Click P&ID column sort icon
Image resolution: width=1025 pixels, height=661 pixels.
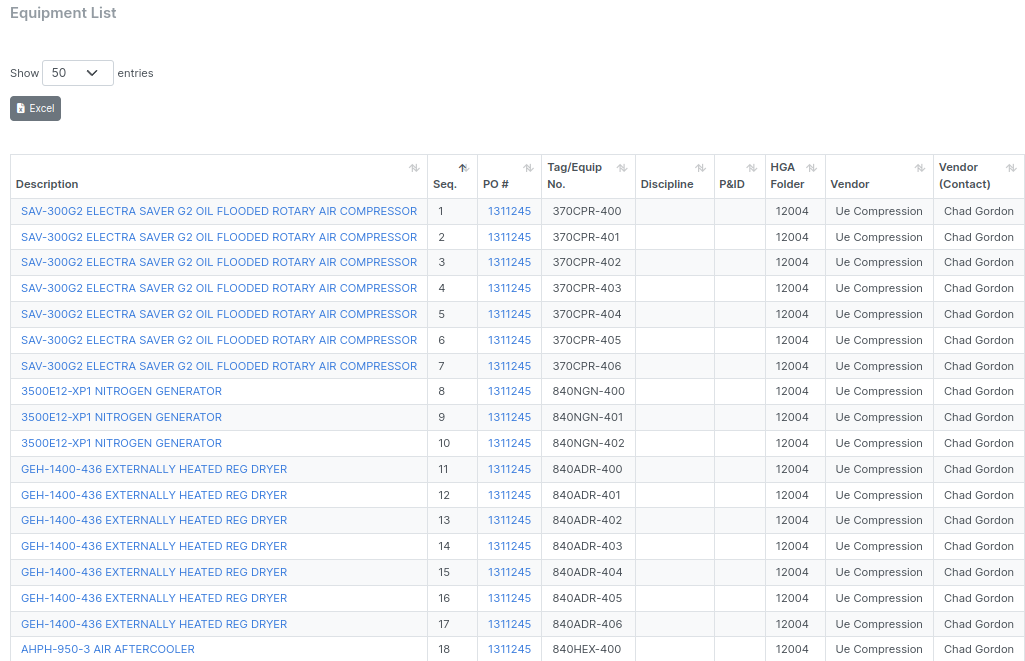point(752,168)
